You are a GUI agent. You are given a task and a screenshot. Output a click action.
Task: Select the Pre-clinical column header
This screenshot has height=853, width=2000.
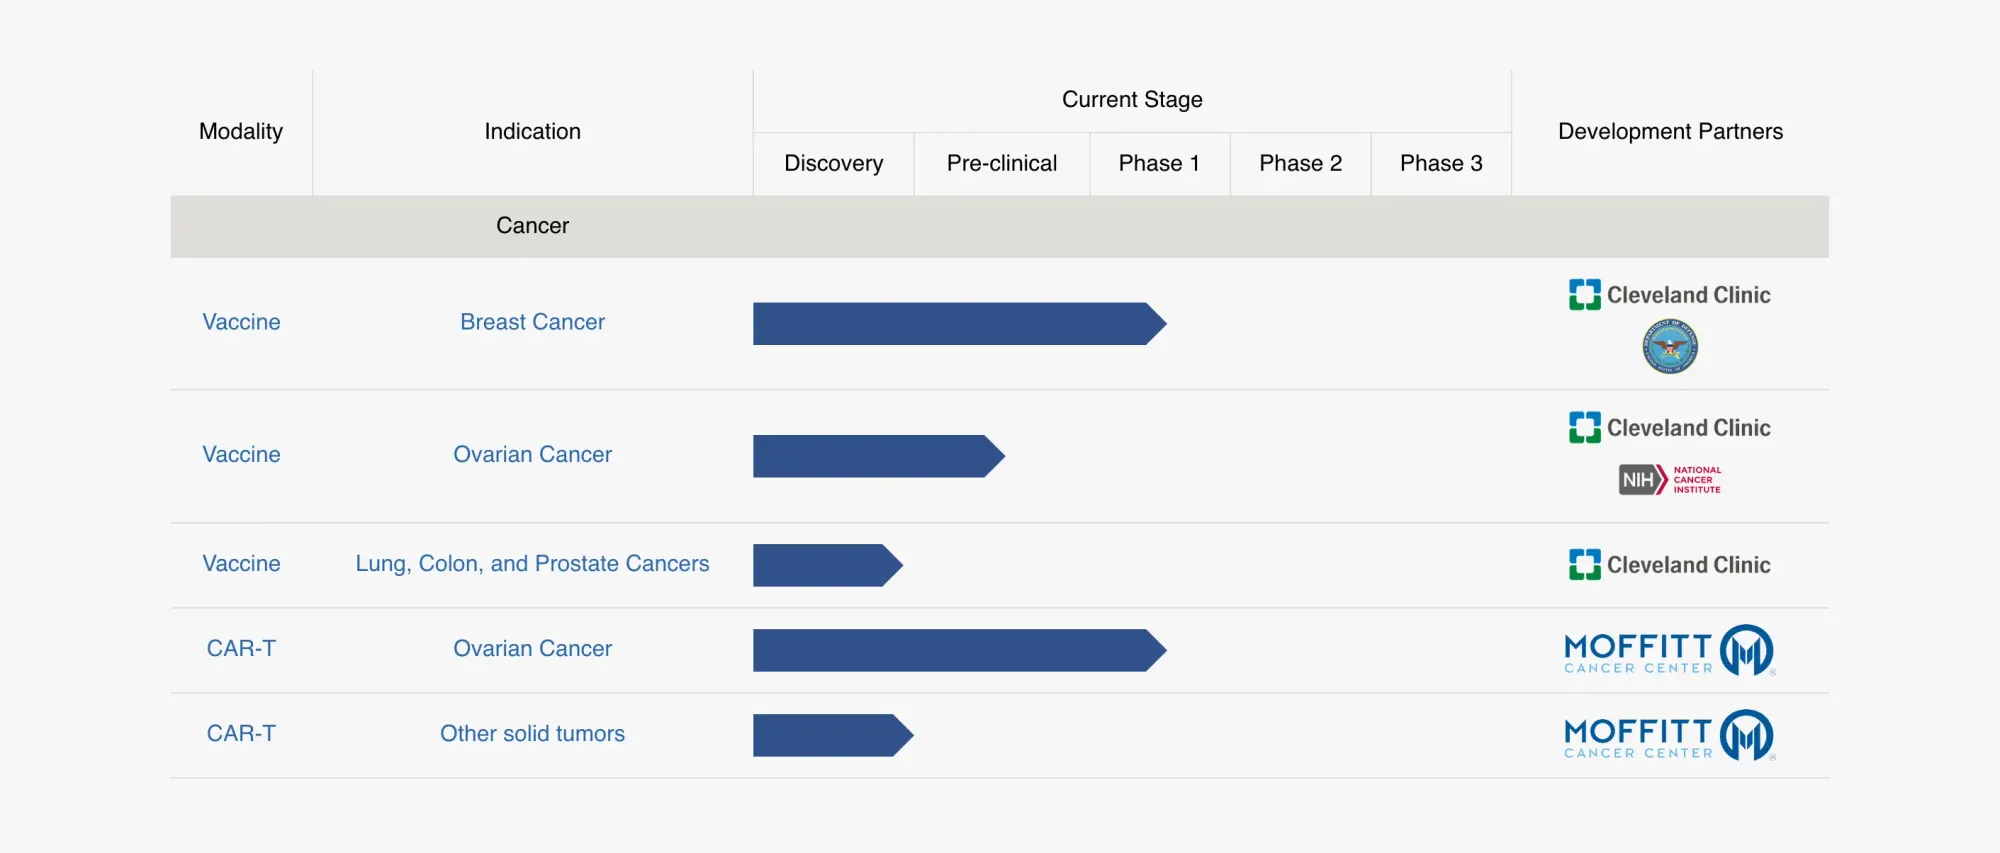(x=1001, y=164)
